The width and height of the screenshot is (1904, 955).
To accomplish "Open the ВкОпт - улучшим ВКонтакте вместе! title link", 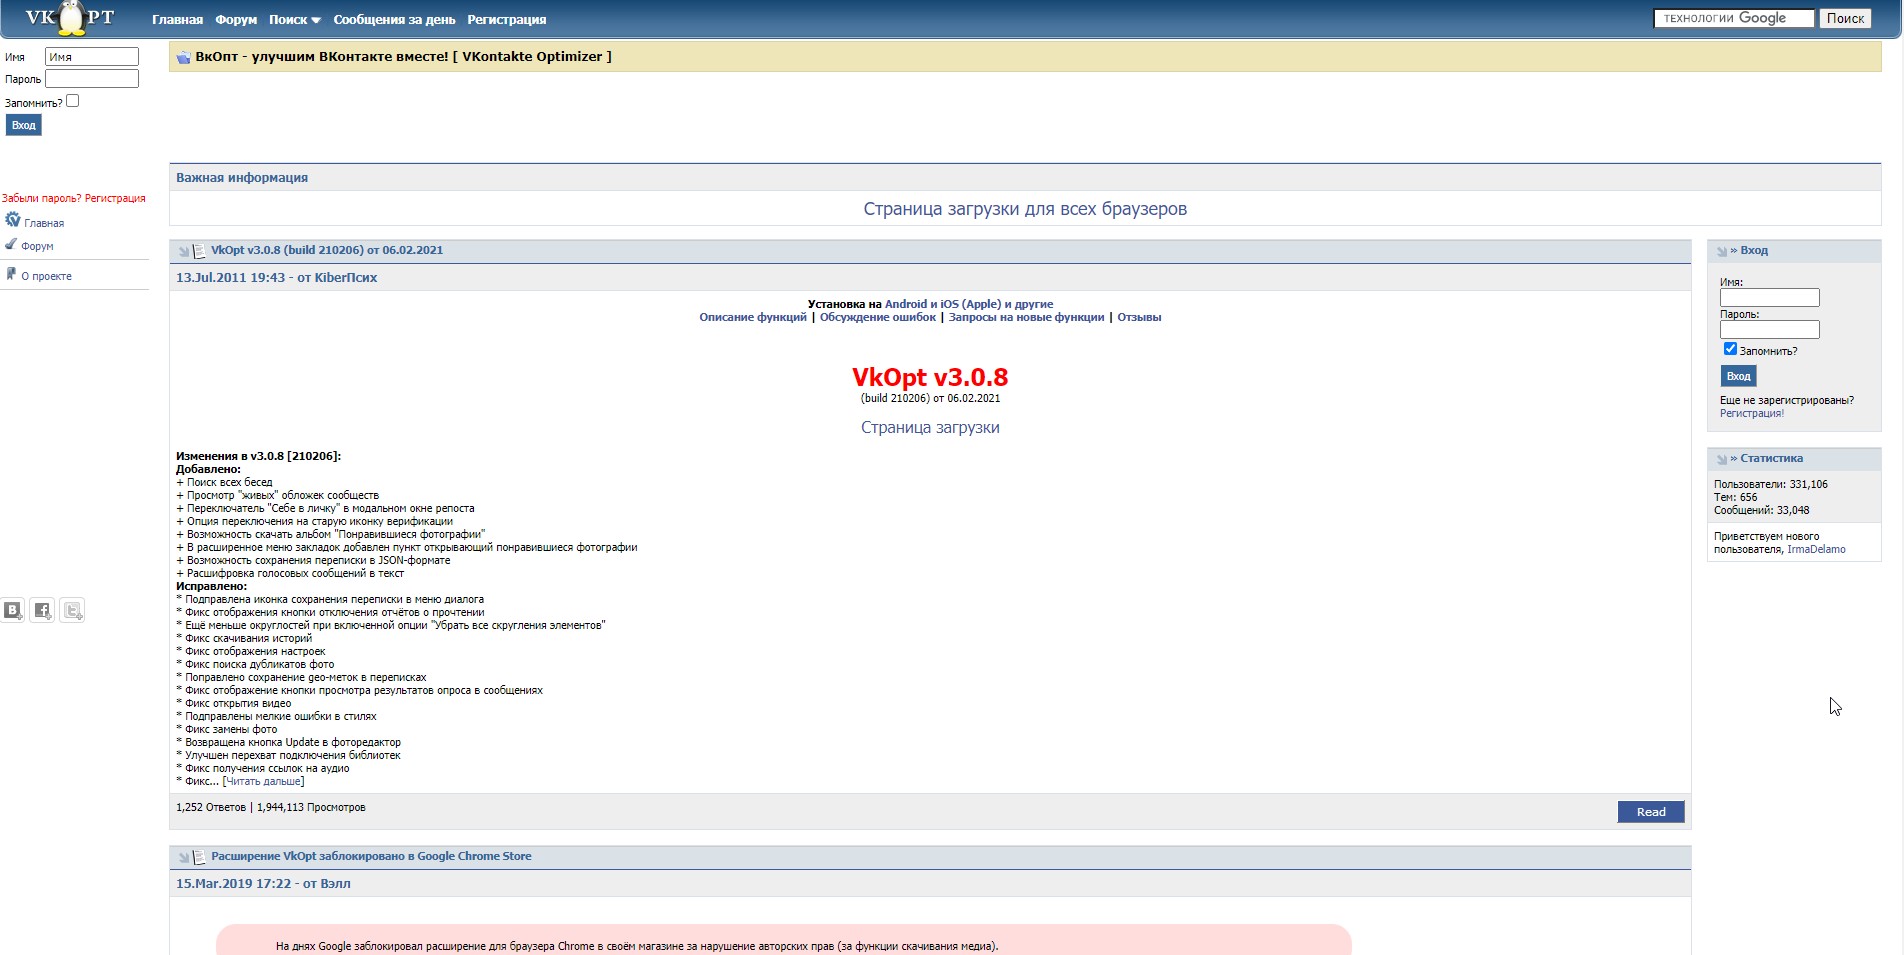I will coord(403,57).
